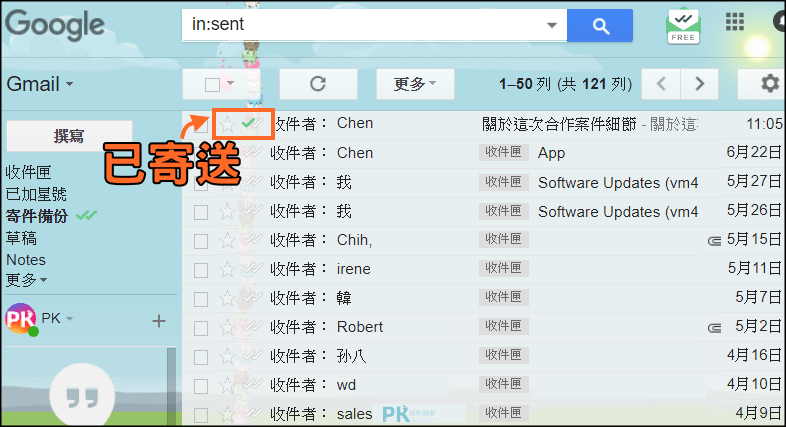
Task: Click the Google logo
Action: [x=55, y=26]
